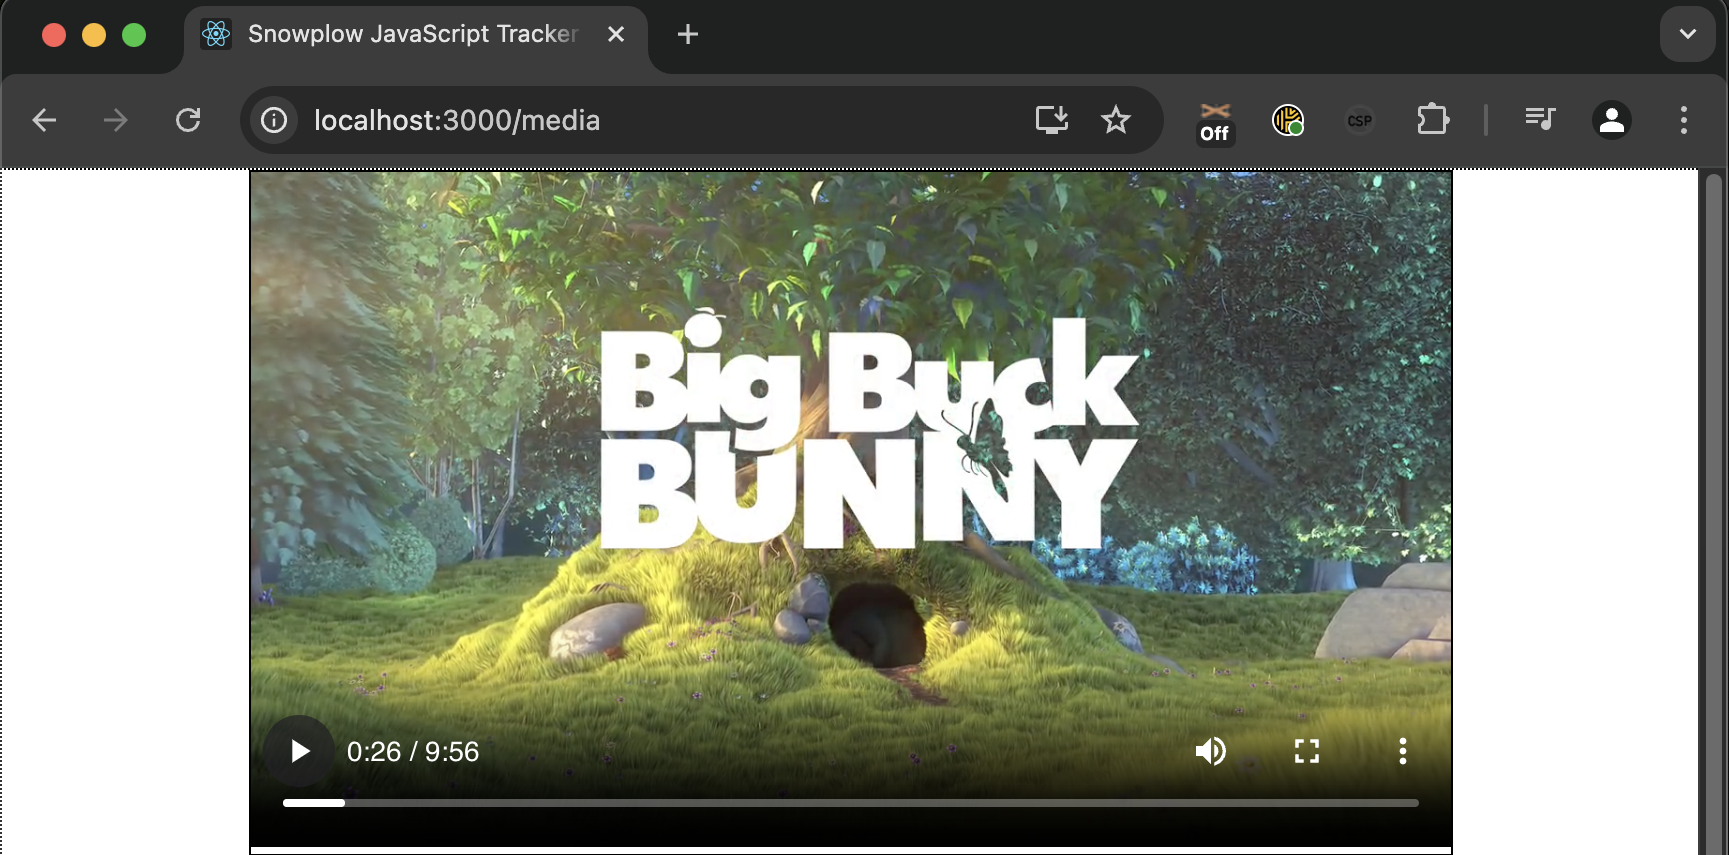Image resolution: width=1729 pixels, height=855 pixels.
Task: Close the Snowplow JavaScript Tracker tab
Action: coord(616,34)
